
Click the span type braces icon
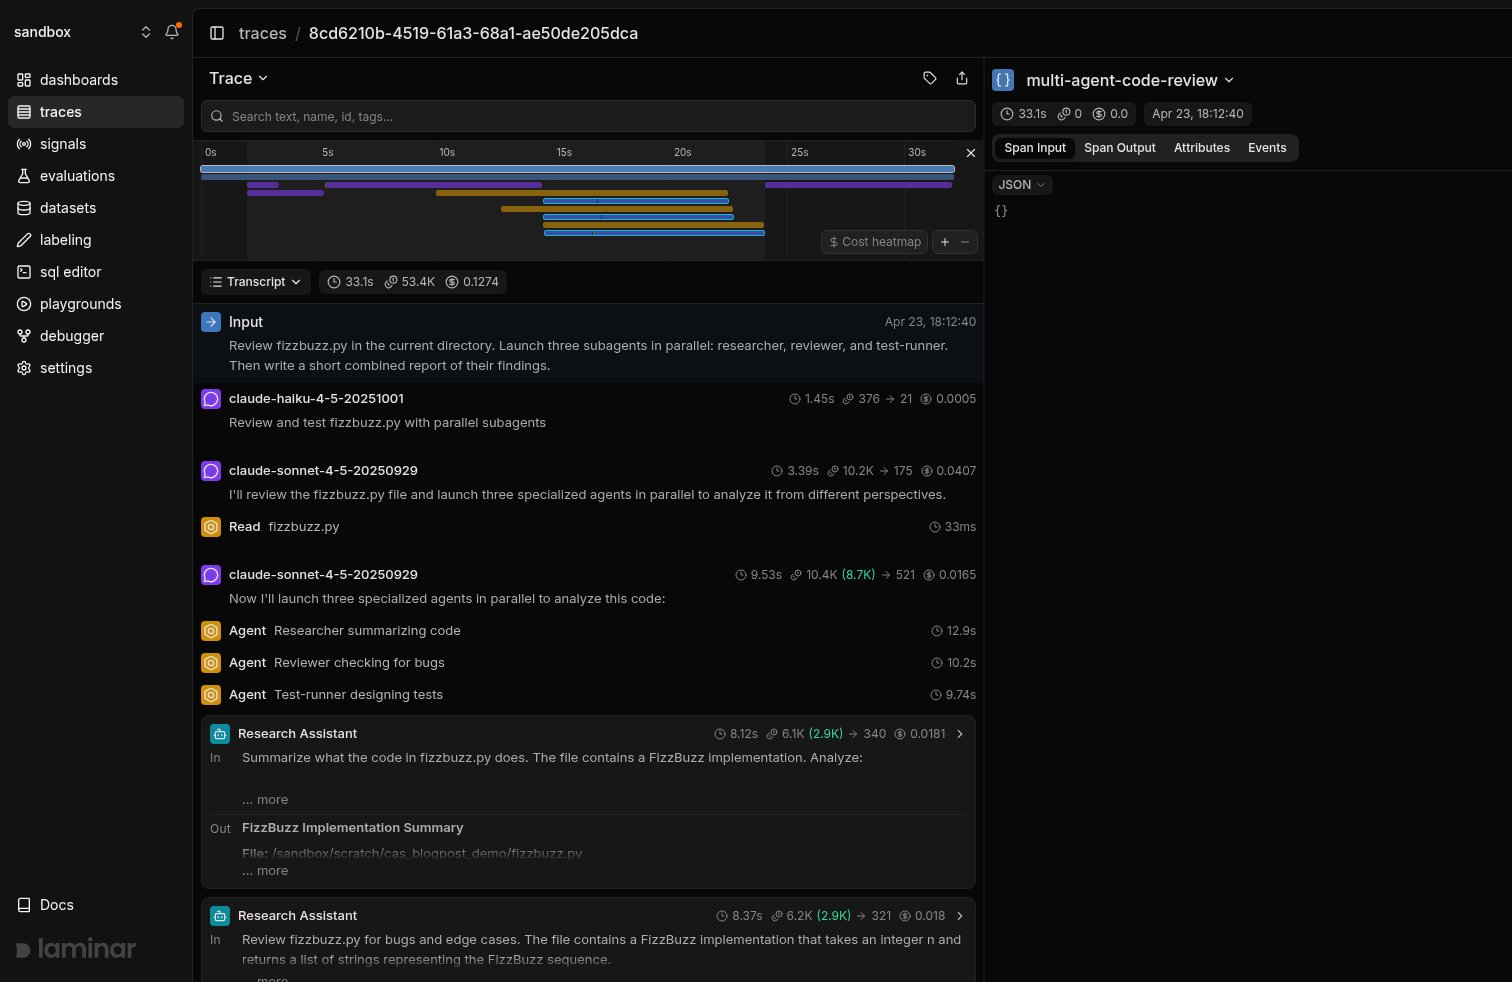[1003, 80]
